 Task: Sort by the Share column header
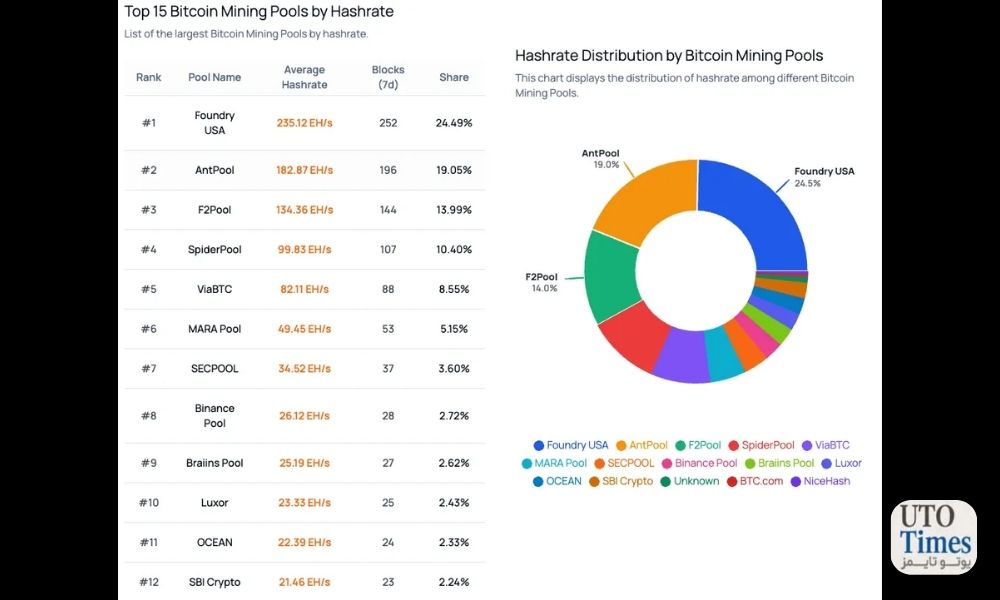453,77
